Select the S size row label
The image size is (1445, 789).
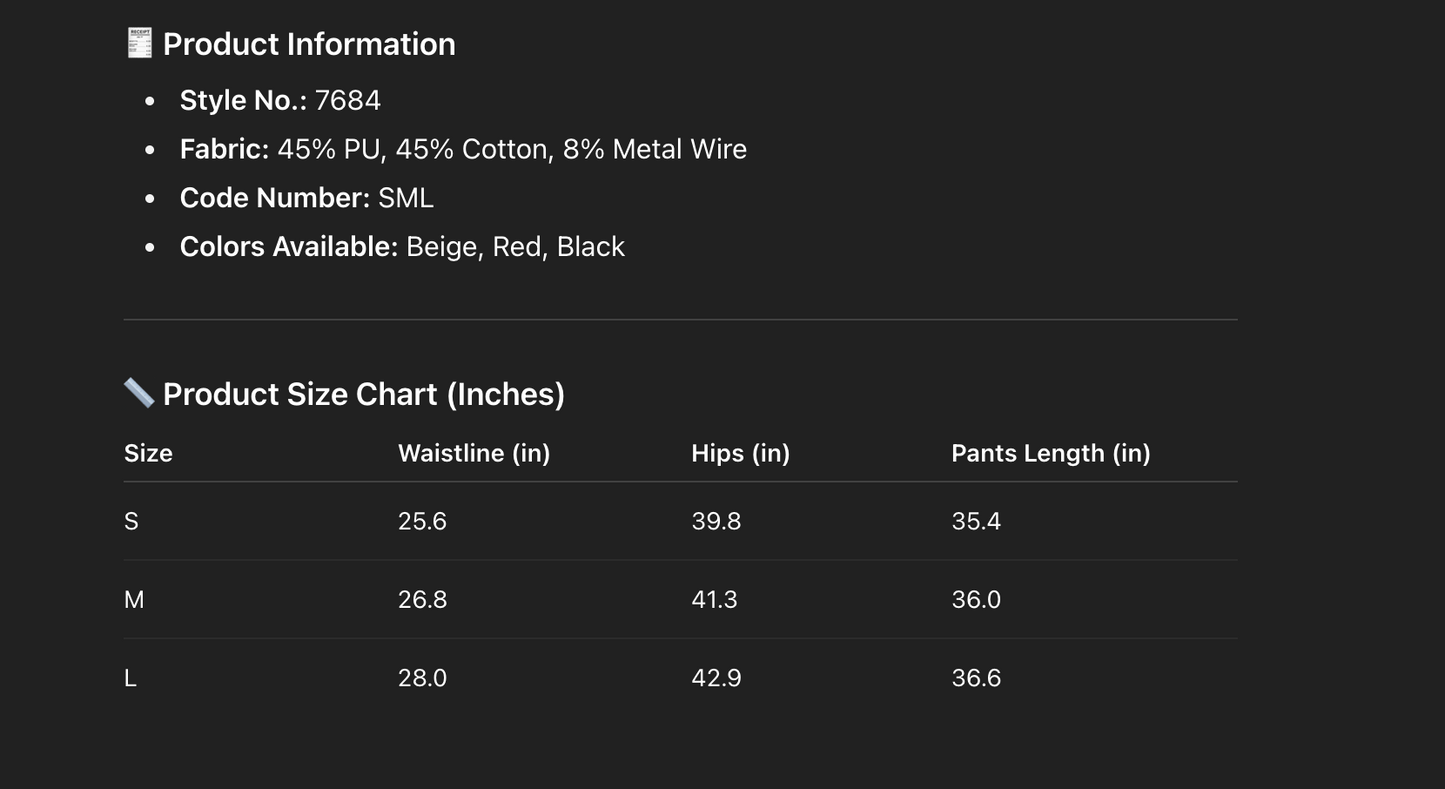coord(131,521)
